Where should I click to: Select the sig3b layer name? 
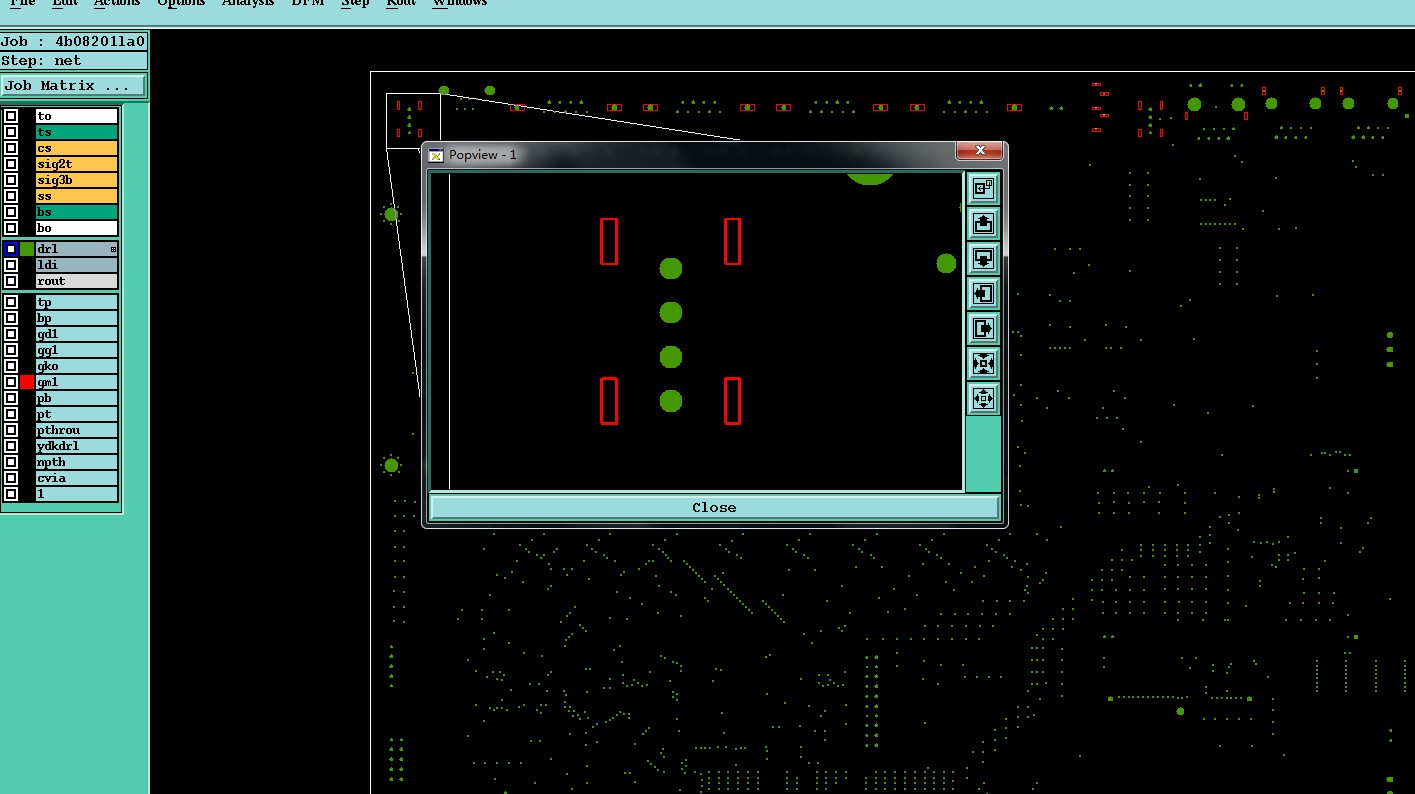[77, 180]
